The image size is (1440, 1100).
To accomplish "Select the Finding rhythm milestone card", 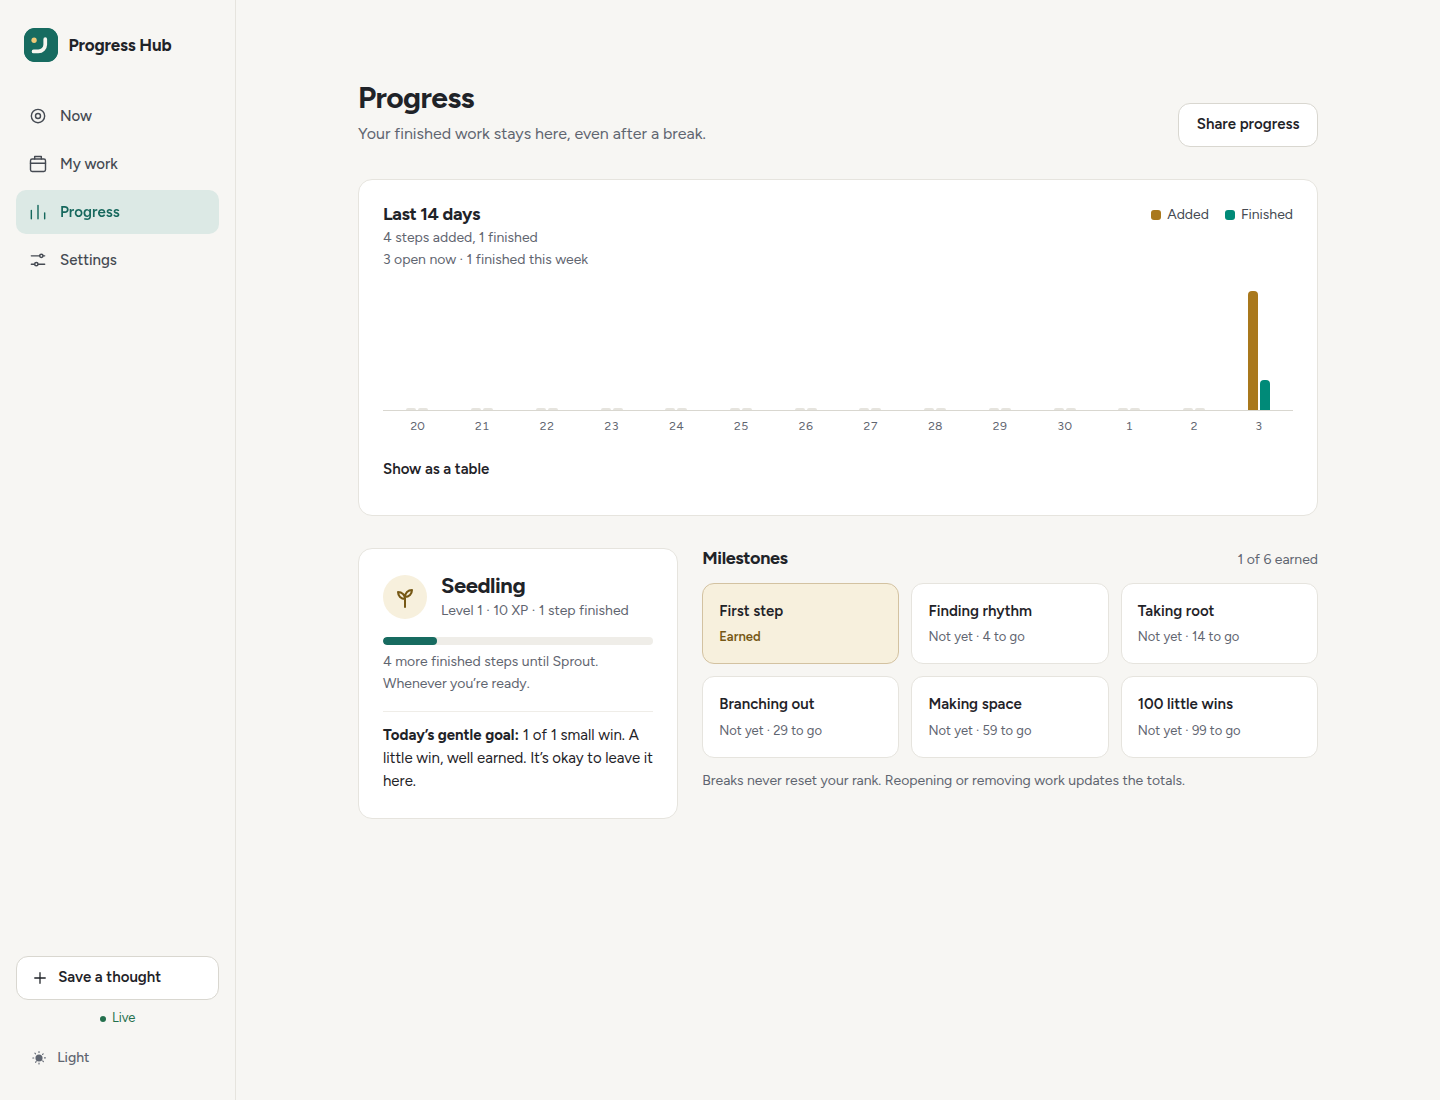I will [1010, 623].
